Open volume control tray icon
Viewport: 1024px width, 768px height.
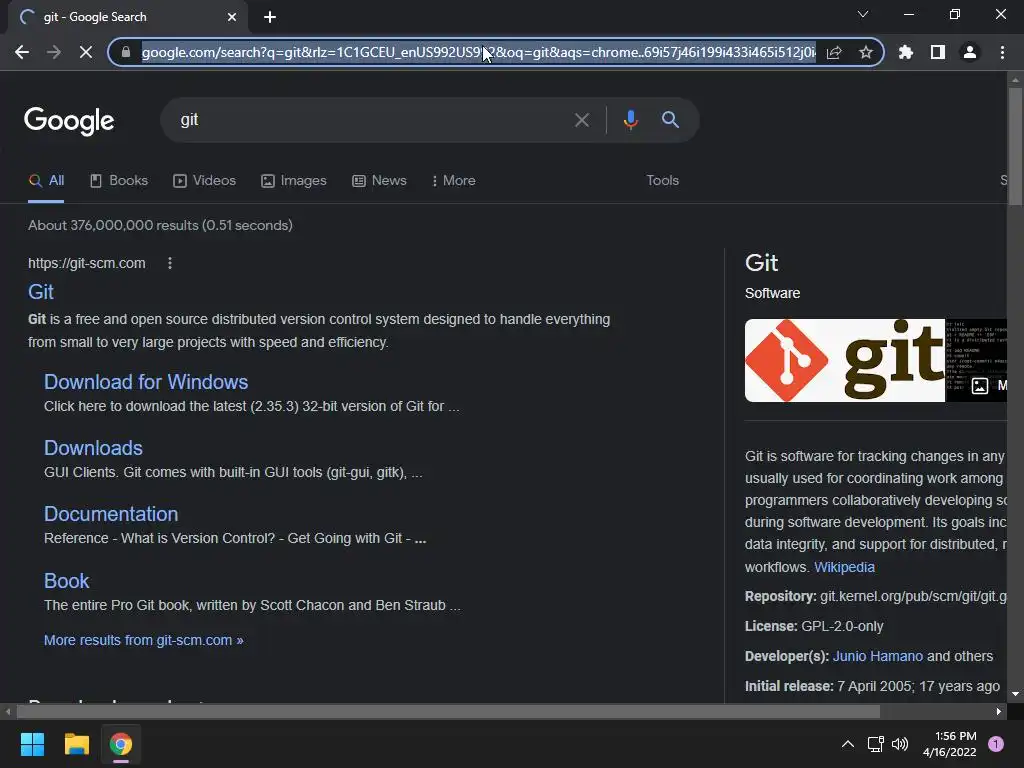pyautogui.click(x=900, y=744)
